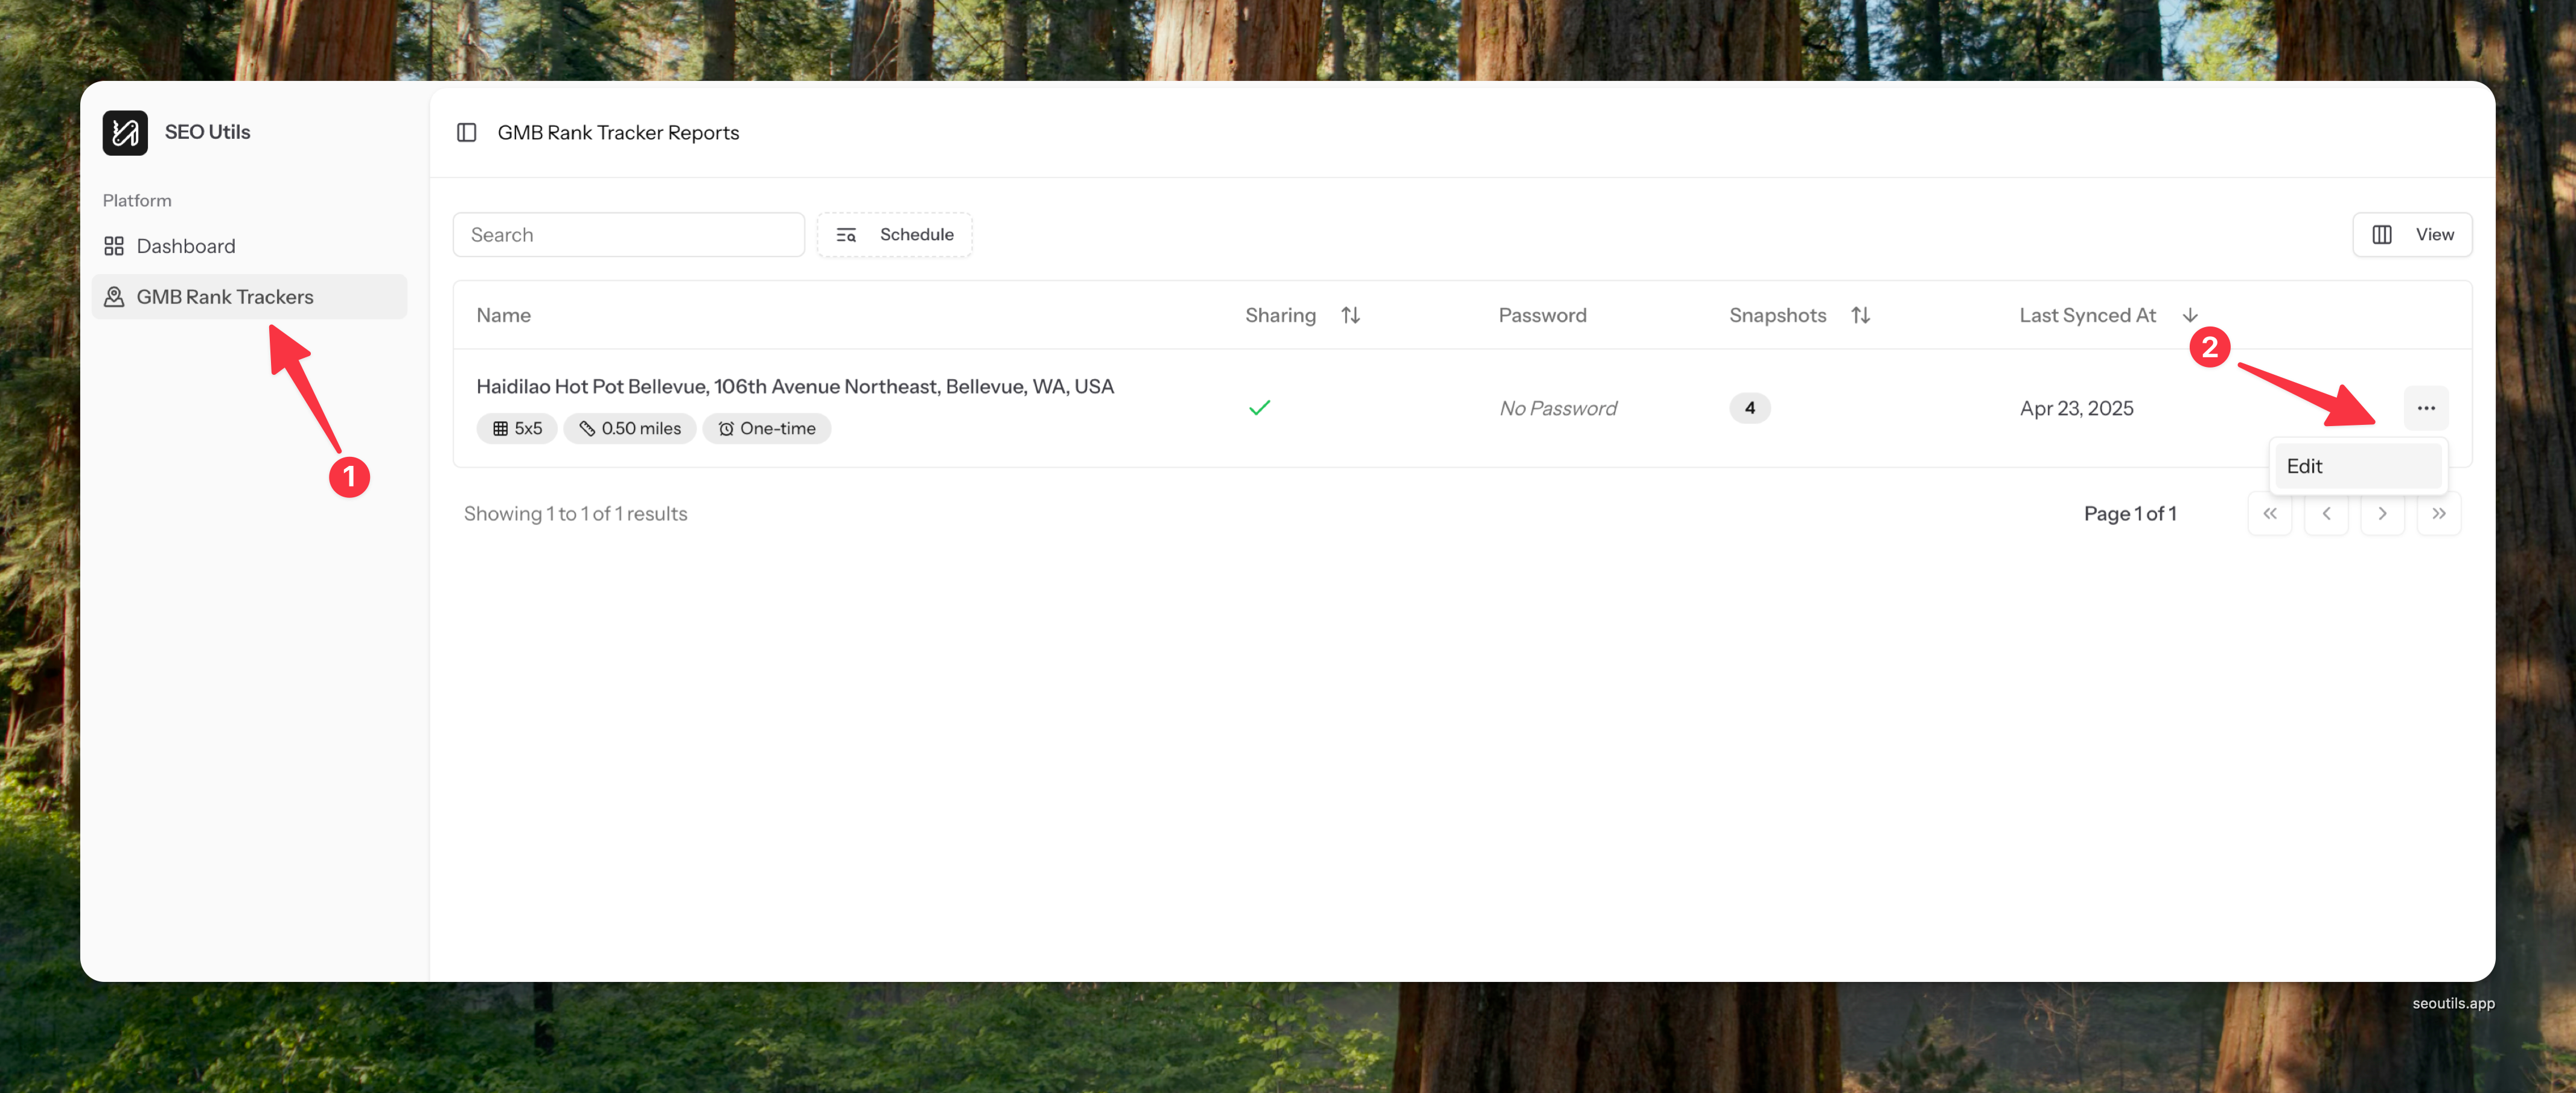Open the View columns dropdown
The width and height of the screenshot is (2576, 1093).
(2412, 235)
